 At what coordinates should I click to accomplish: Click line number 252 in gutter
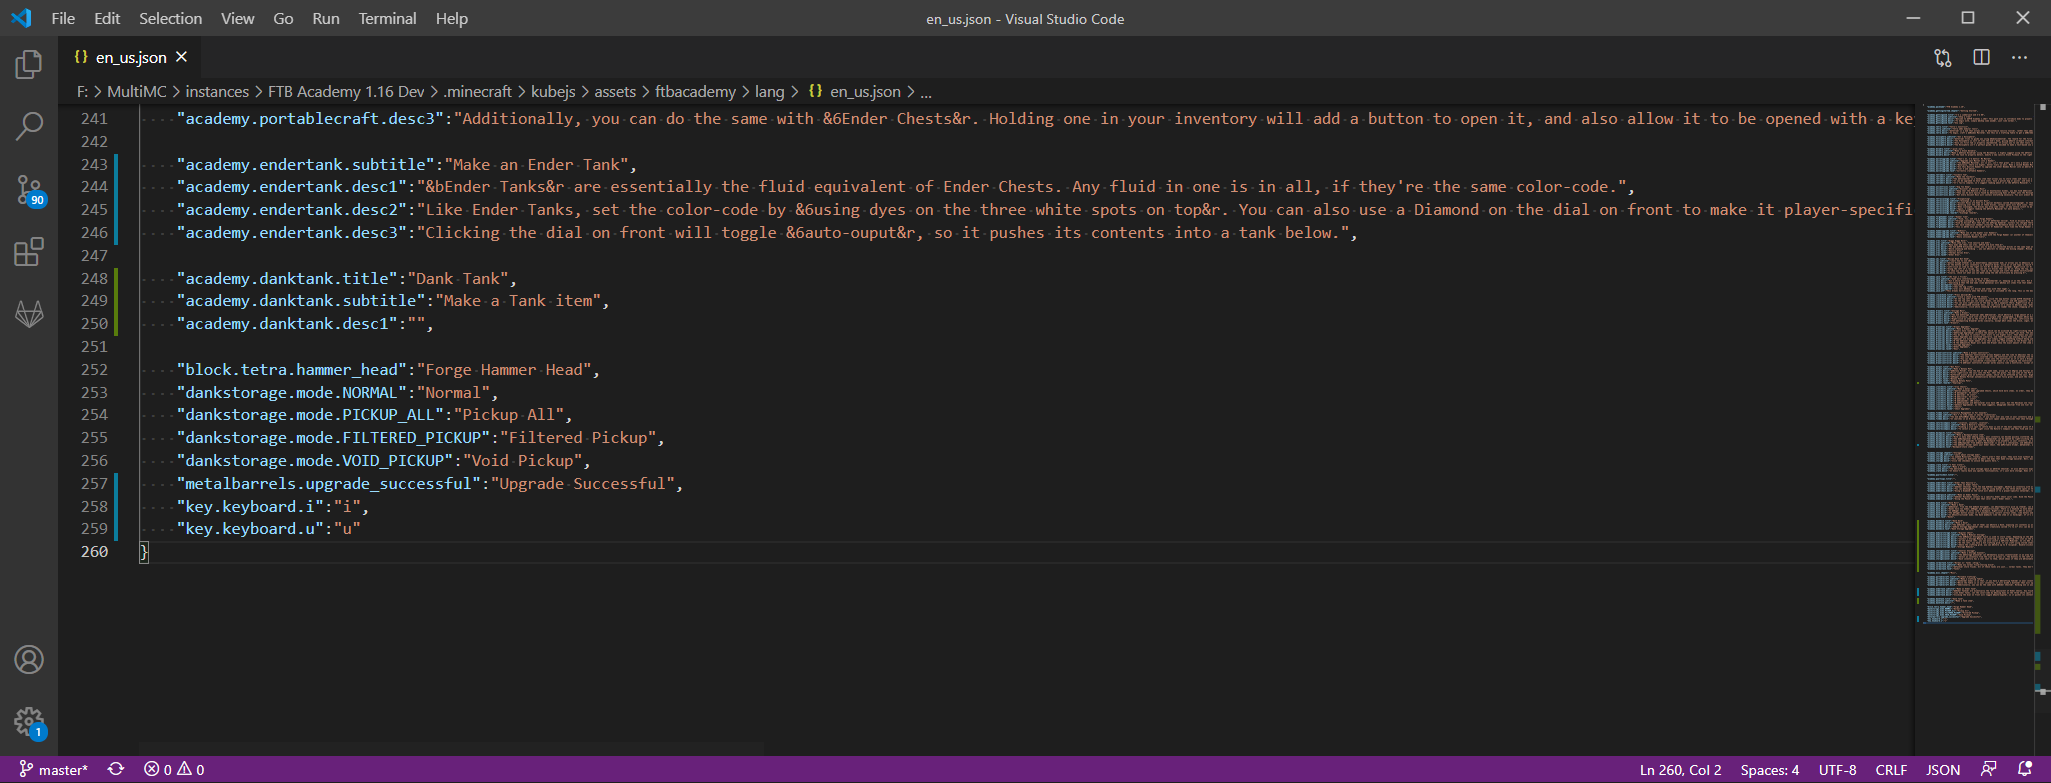coord(94,369)
